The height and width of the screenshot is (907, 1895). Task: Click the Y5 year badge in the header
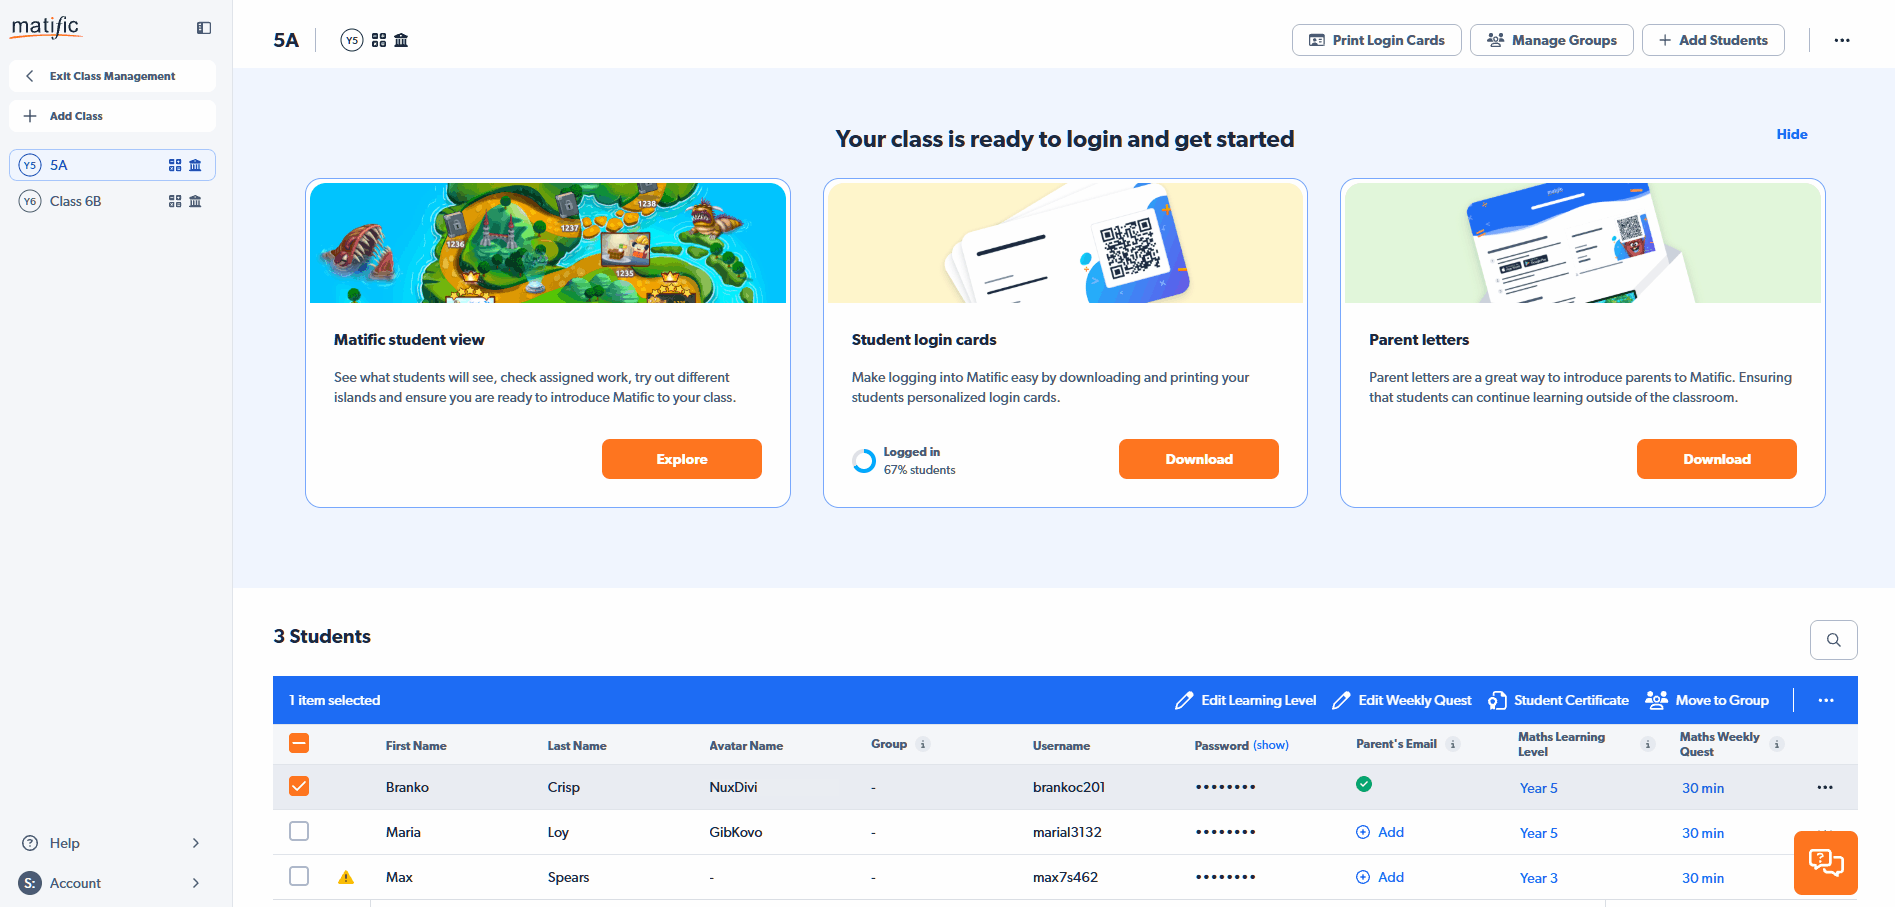(x=352, y=40)
